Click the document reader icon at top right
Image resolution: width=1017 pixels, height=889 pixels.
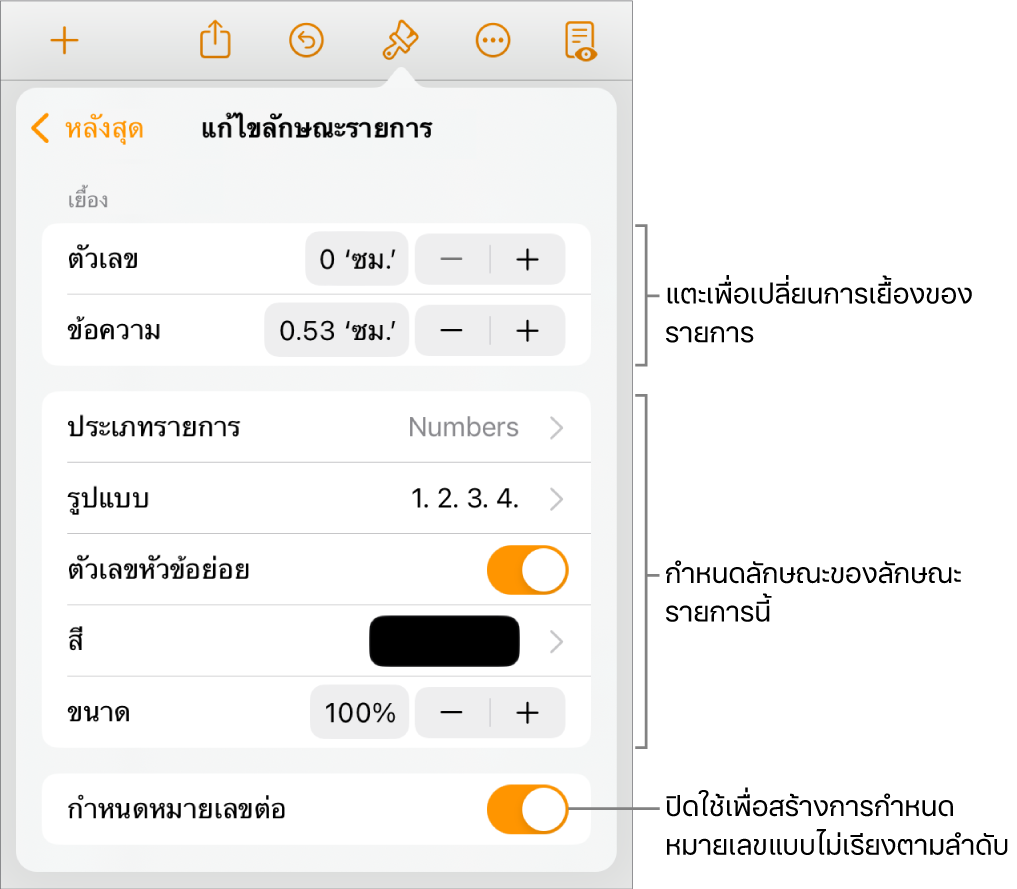(584, 40)
